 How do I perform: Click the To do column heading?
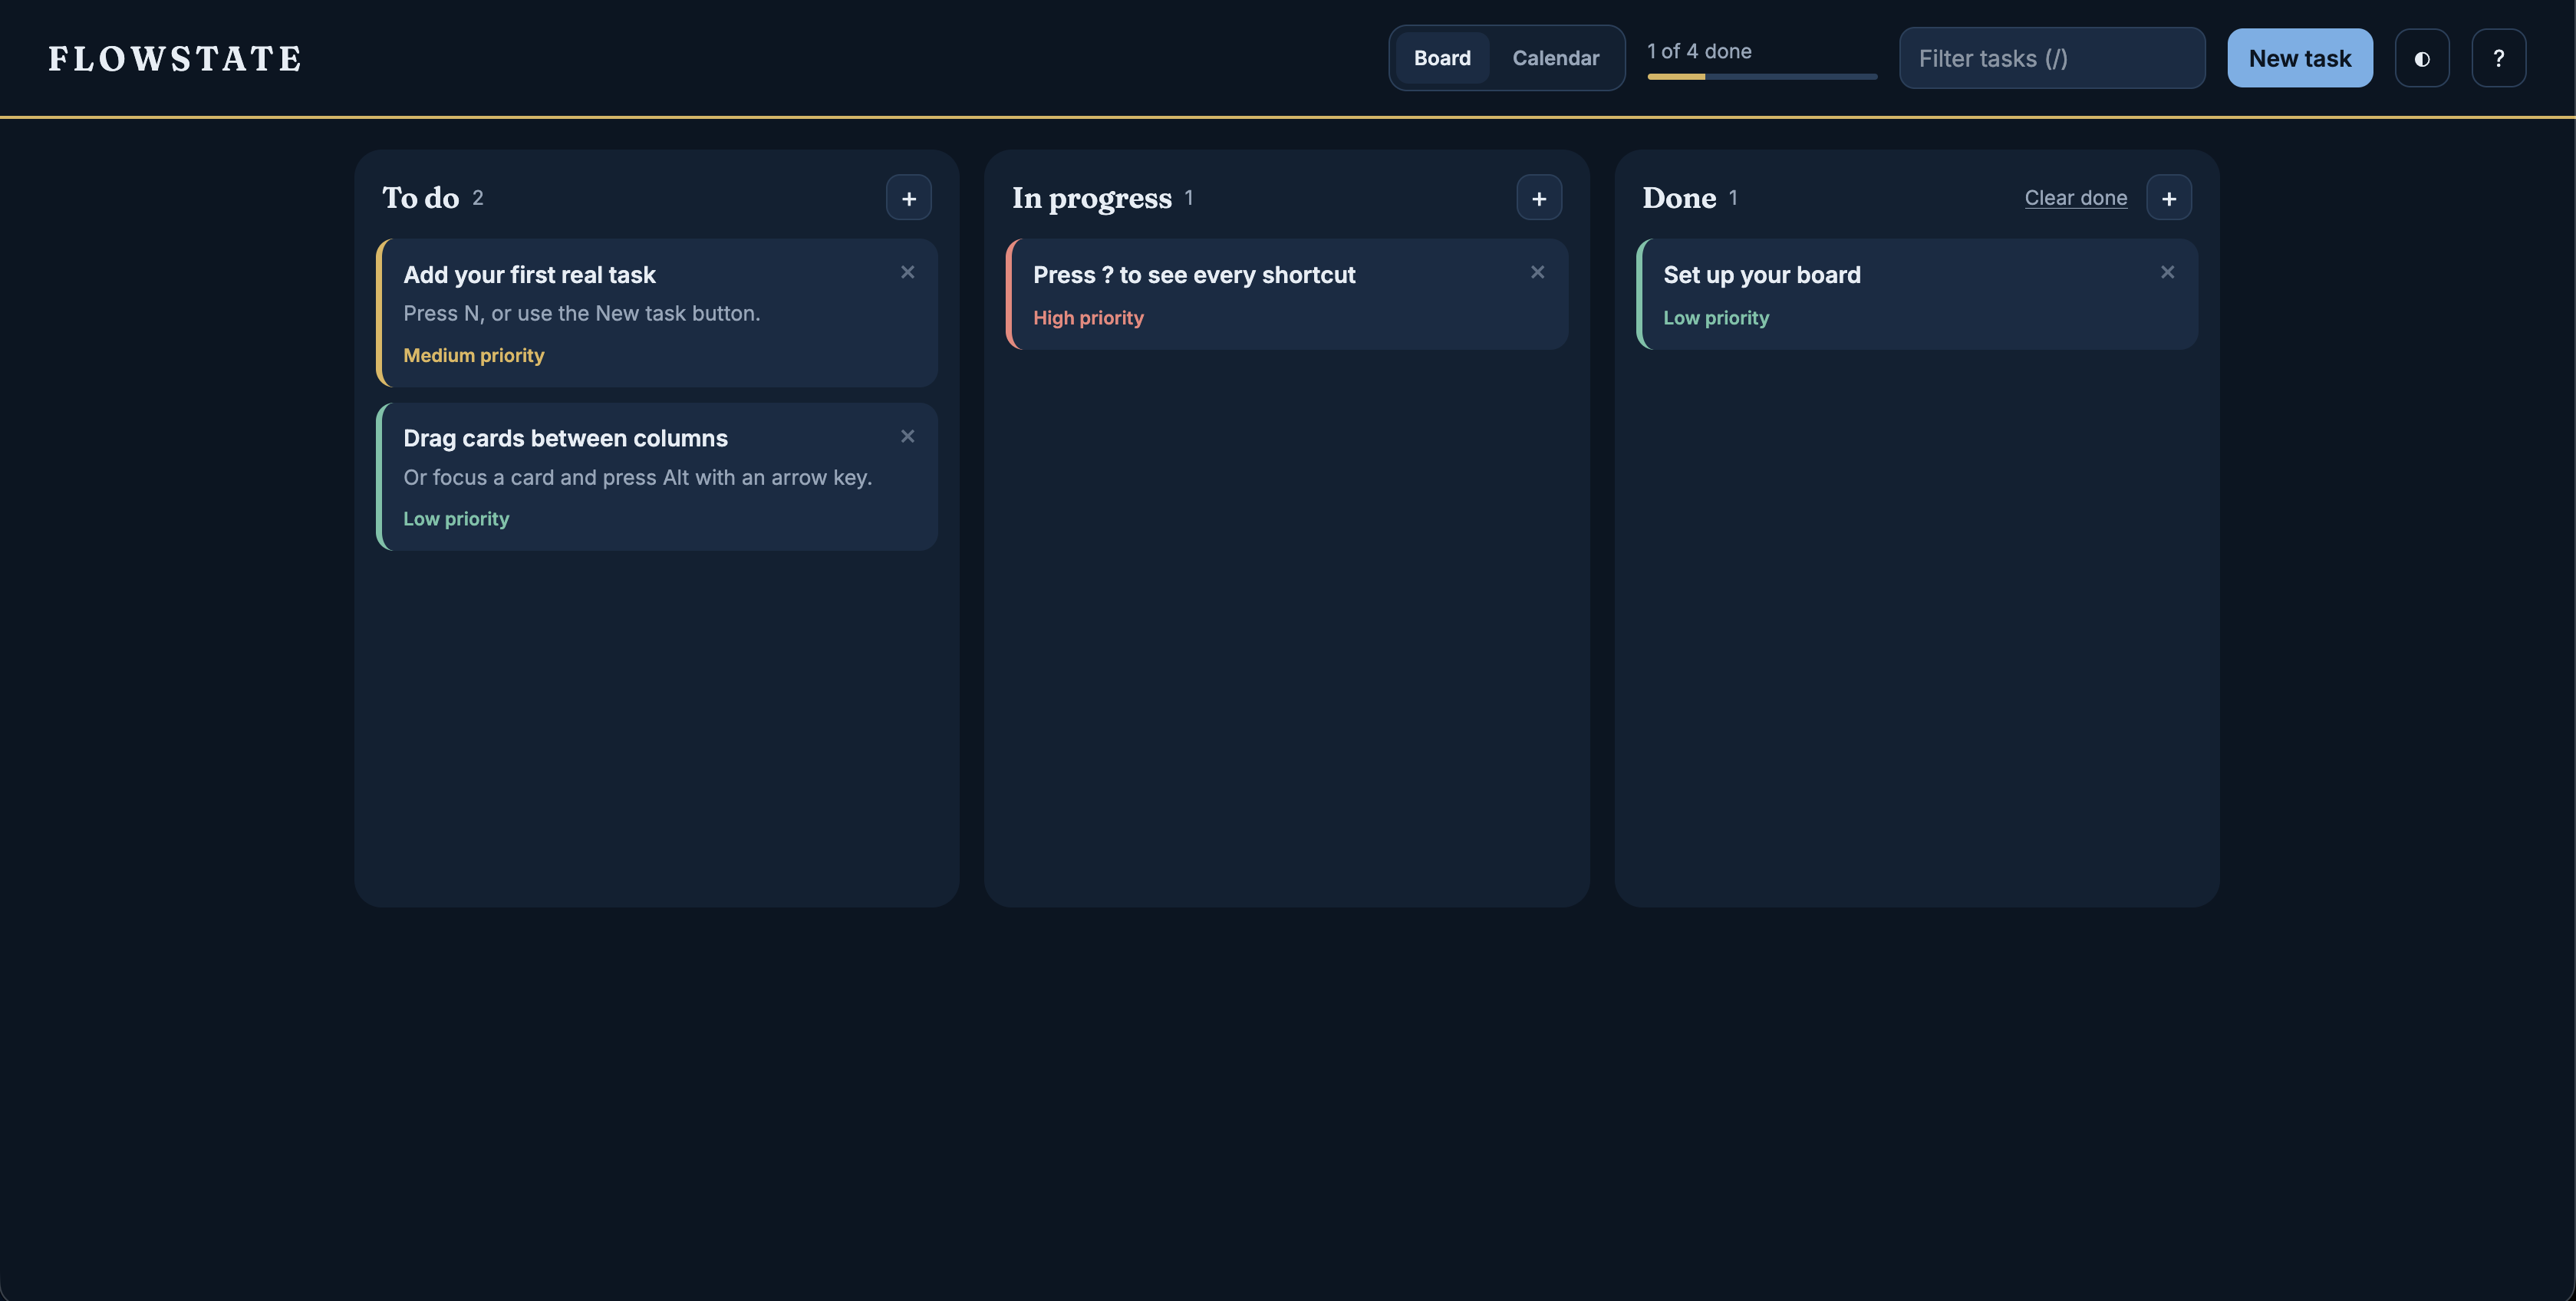pyautogui.click(x=421, y=198)
